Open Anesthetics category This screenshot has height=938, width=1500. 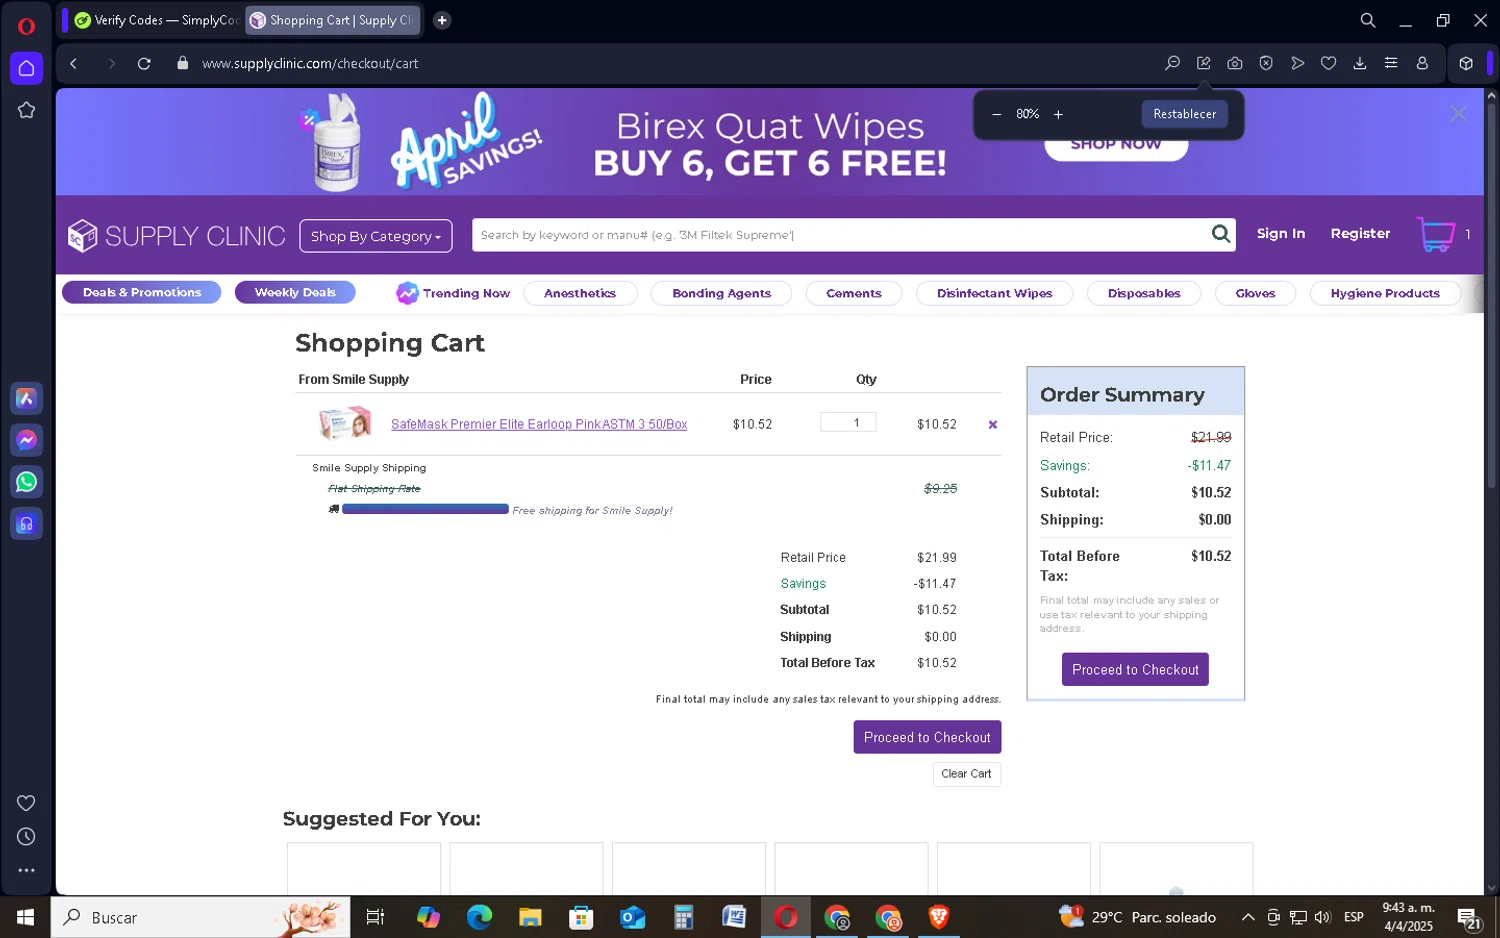point(580,293)
